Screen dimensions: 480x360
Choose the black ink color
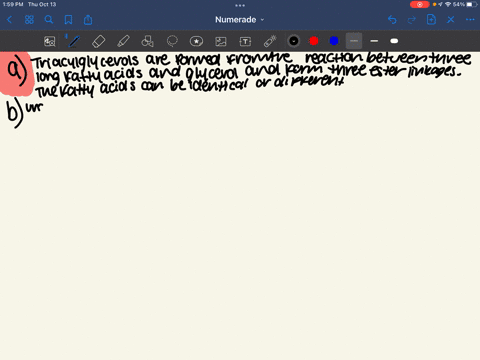tap(294, 41)
